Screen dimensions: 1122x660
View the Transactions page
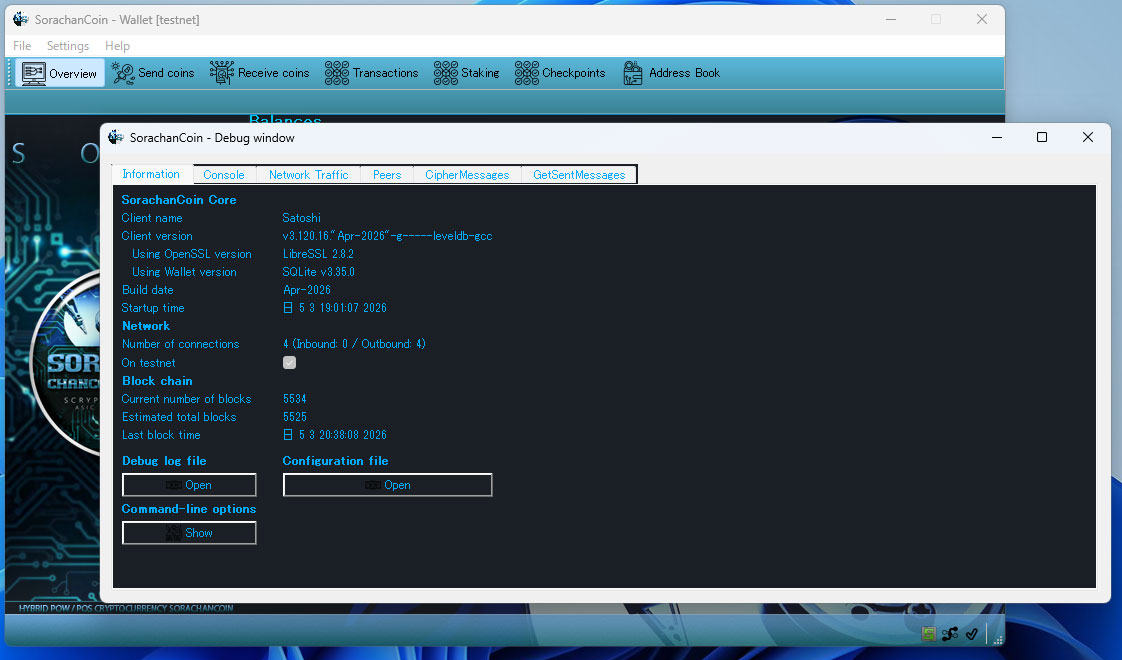(x=371, y=73)
